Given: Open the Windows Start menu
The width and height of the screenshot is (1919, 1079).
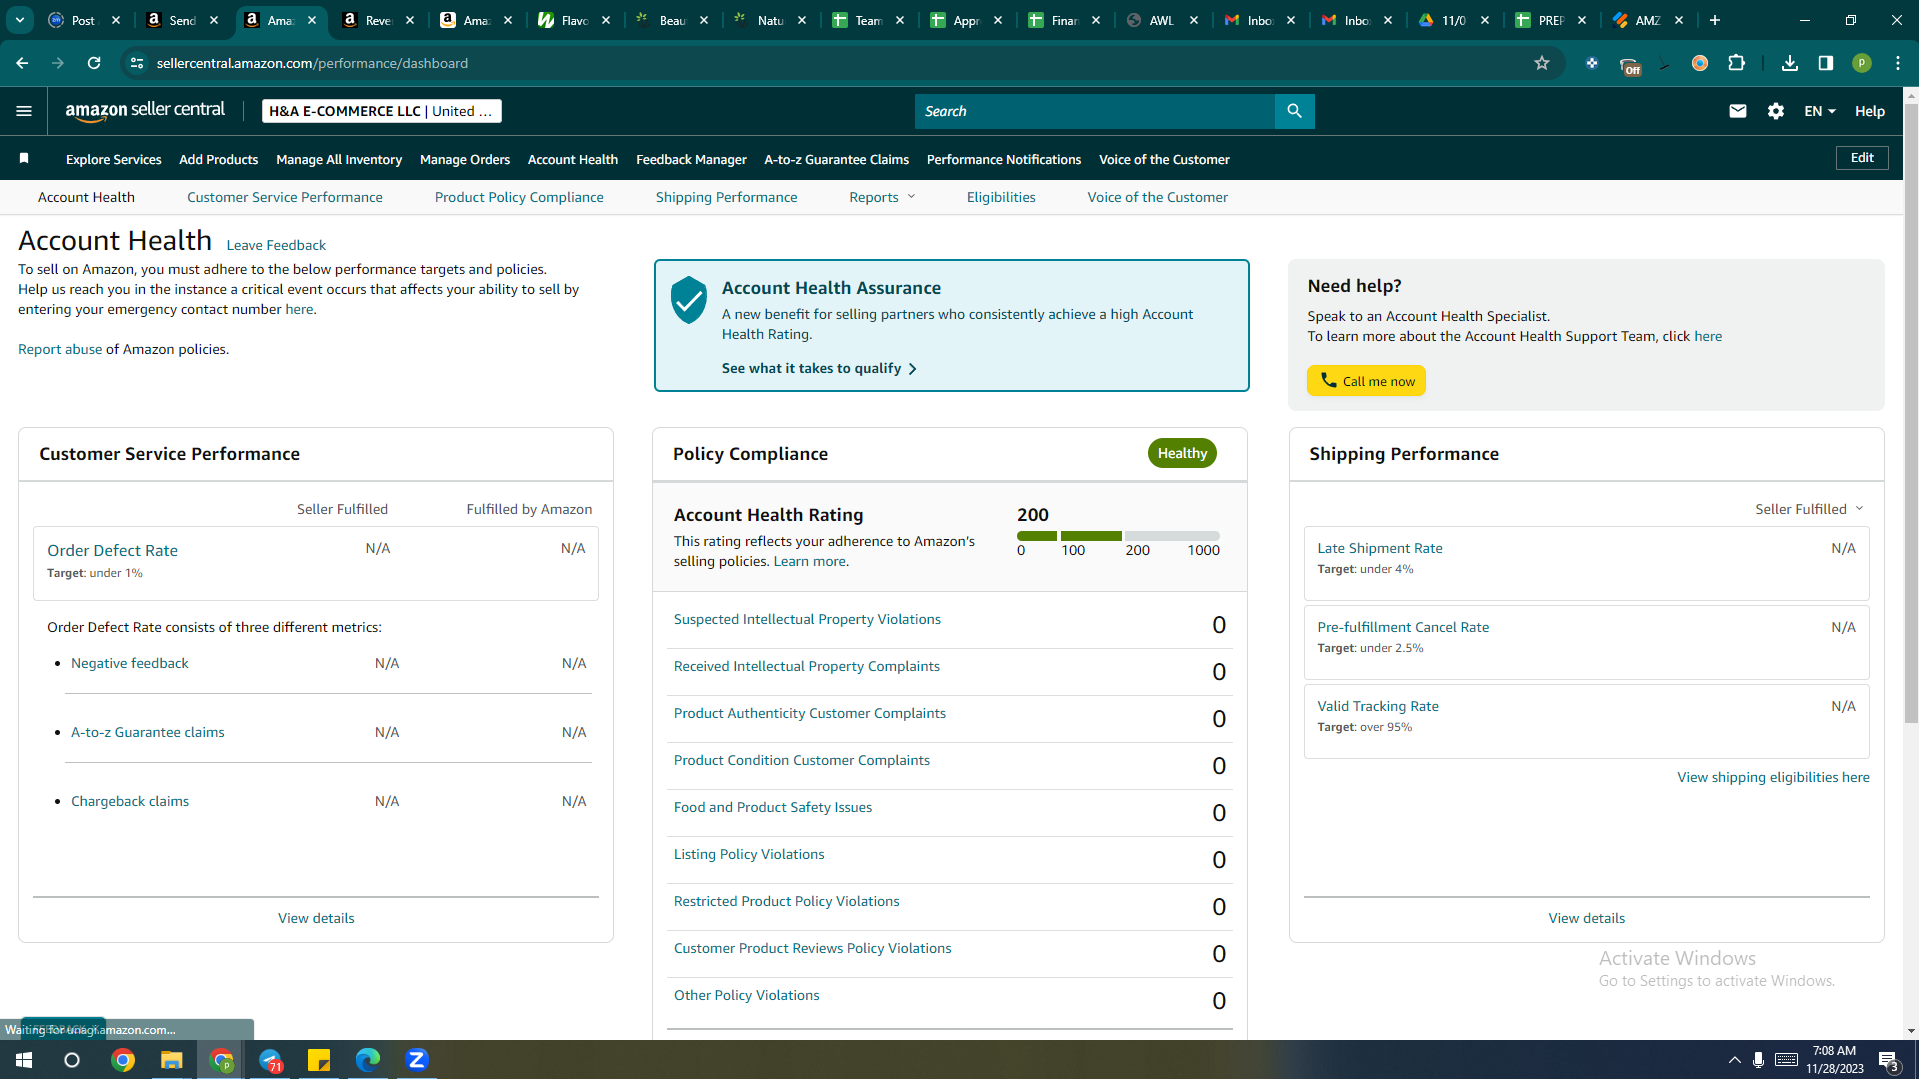Looking at the screenshot, I should pos(24,1060).
